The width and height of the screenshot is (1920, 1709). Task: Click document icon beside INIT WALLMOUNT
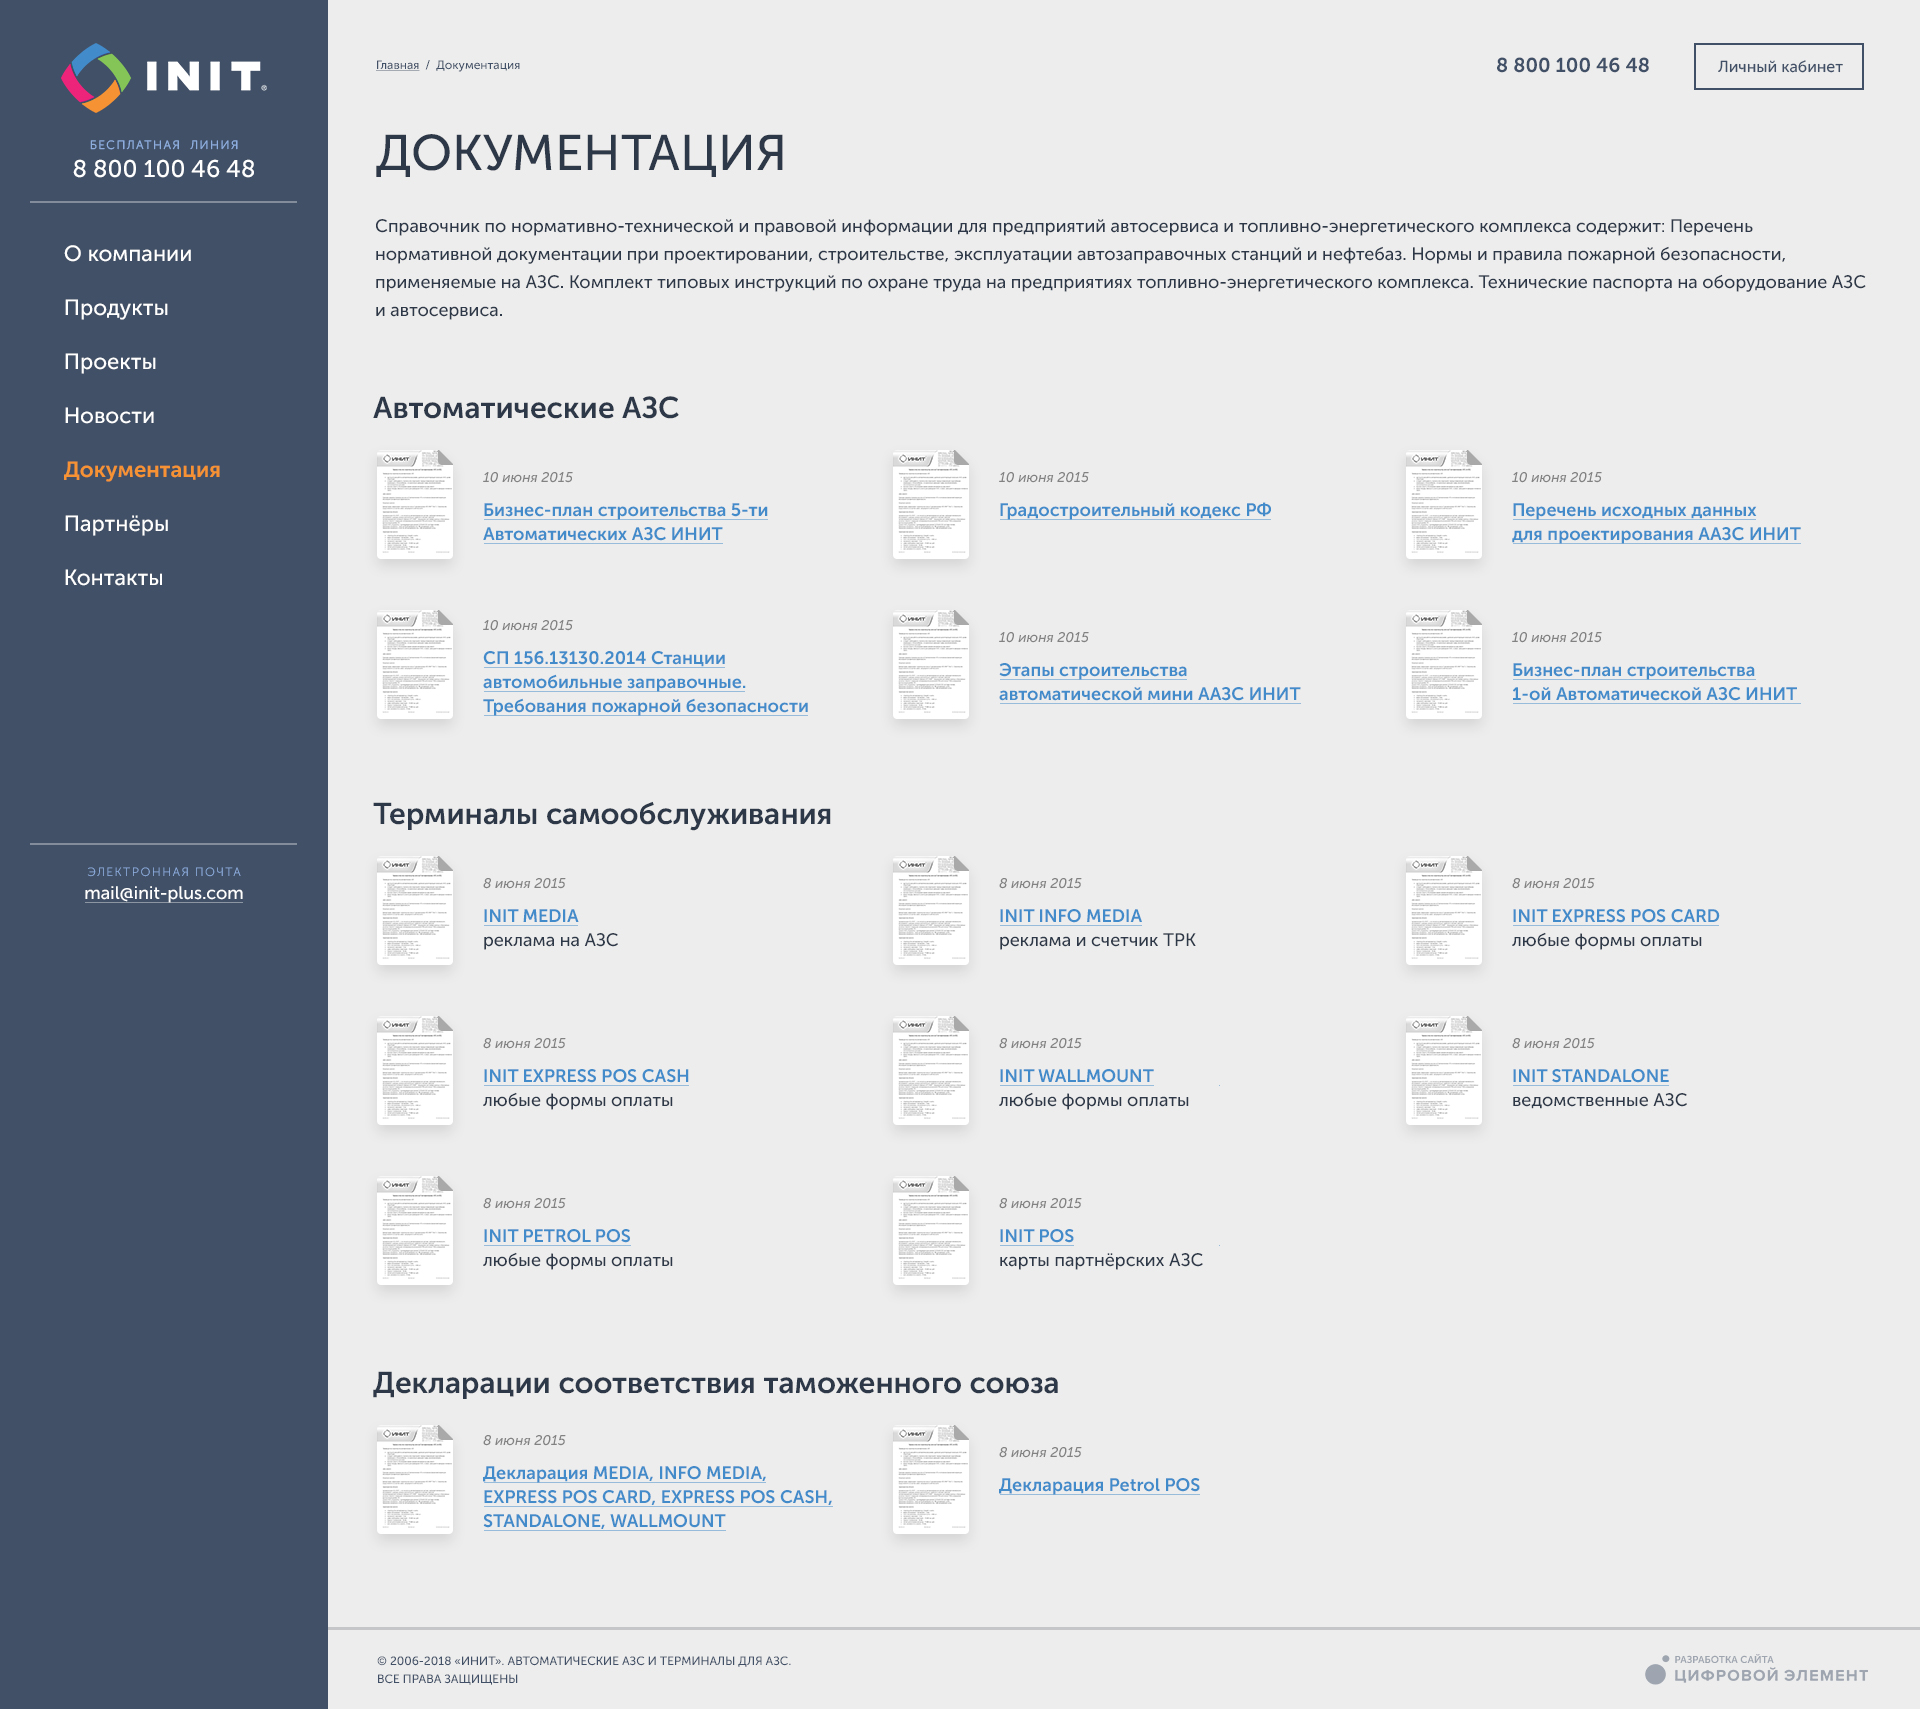(930, 1070)
